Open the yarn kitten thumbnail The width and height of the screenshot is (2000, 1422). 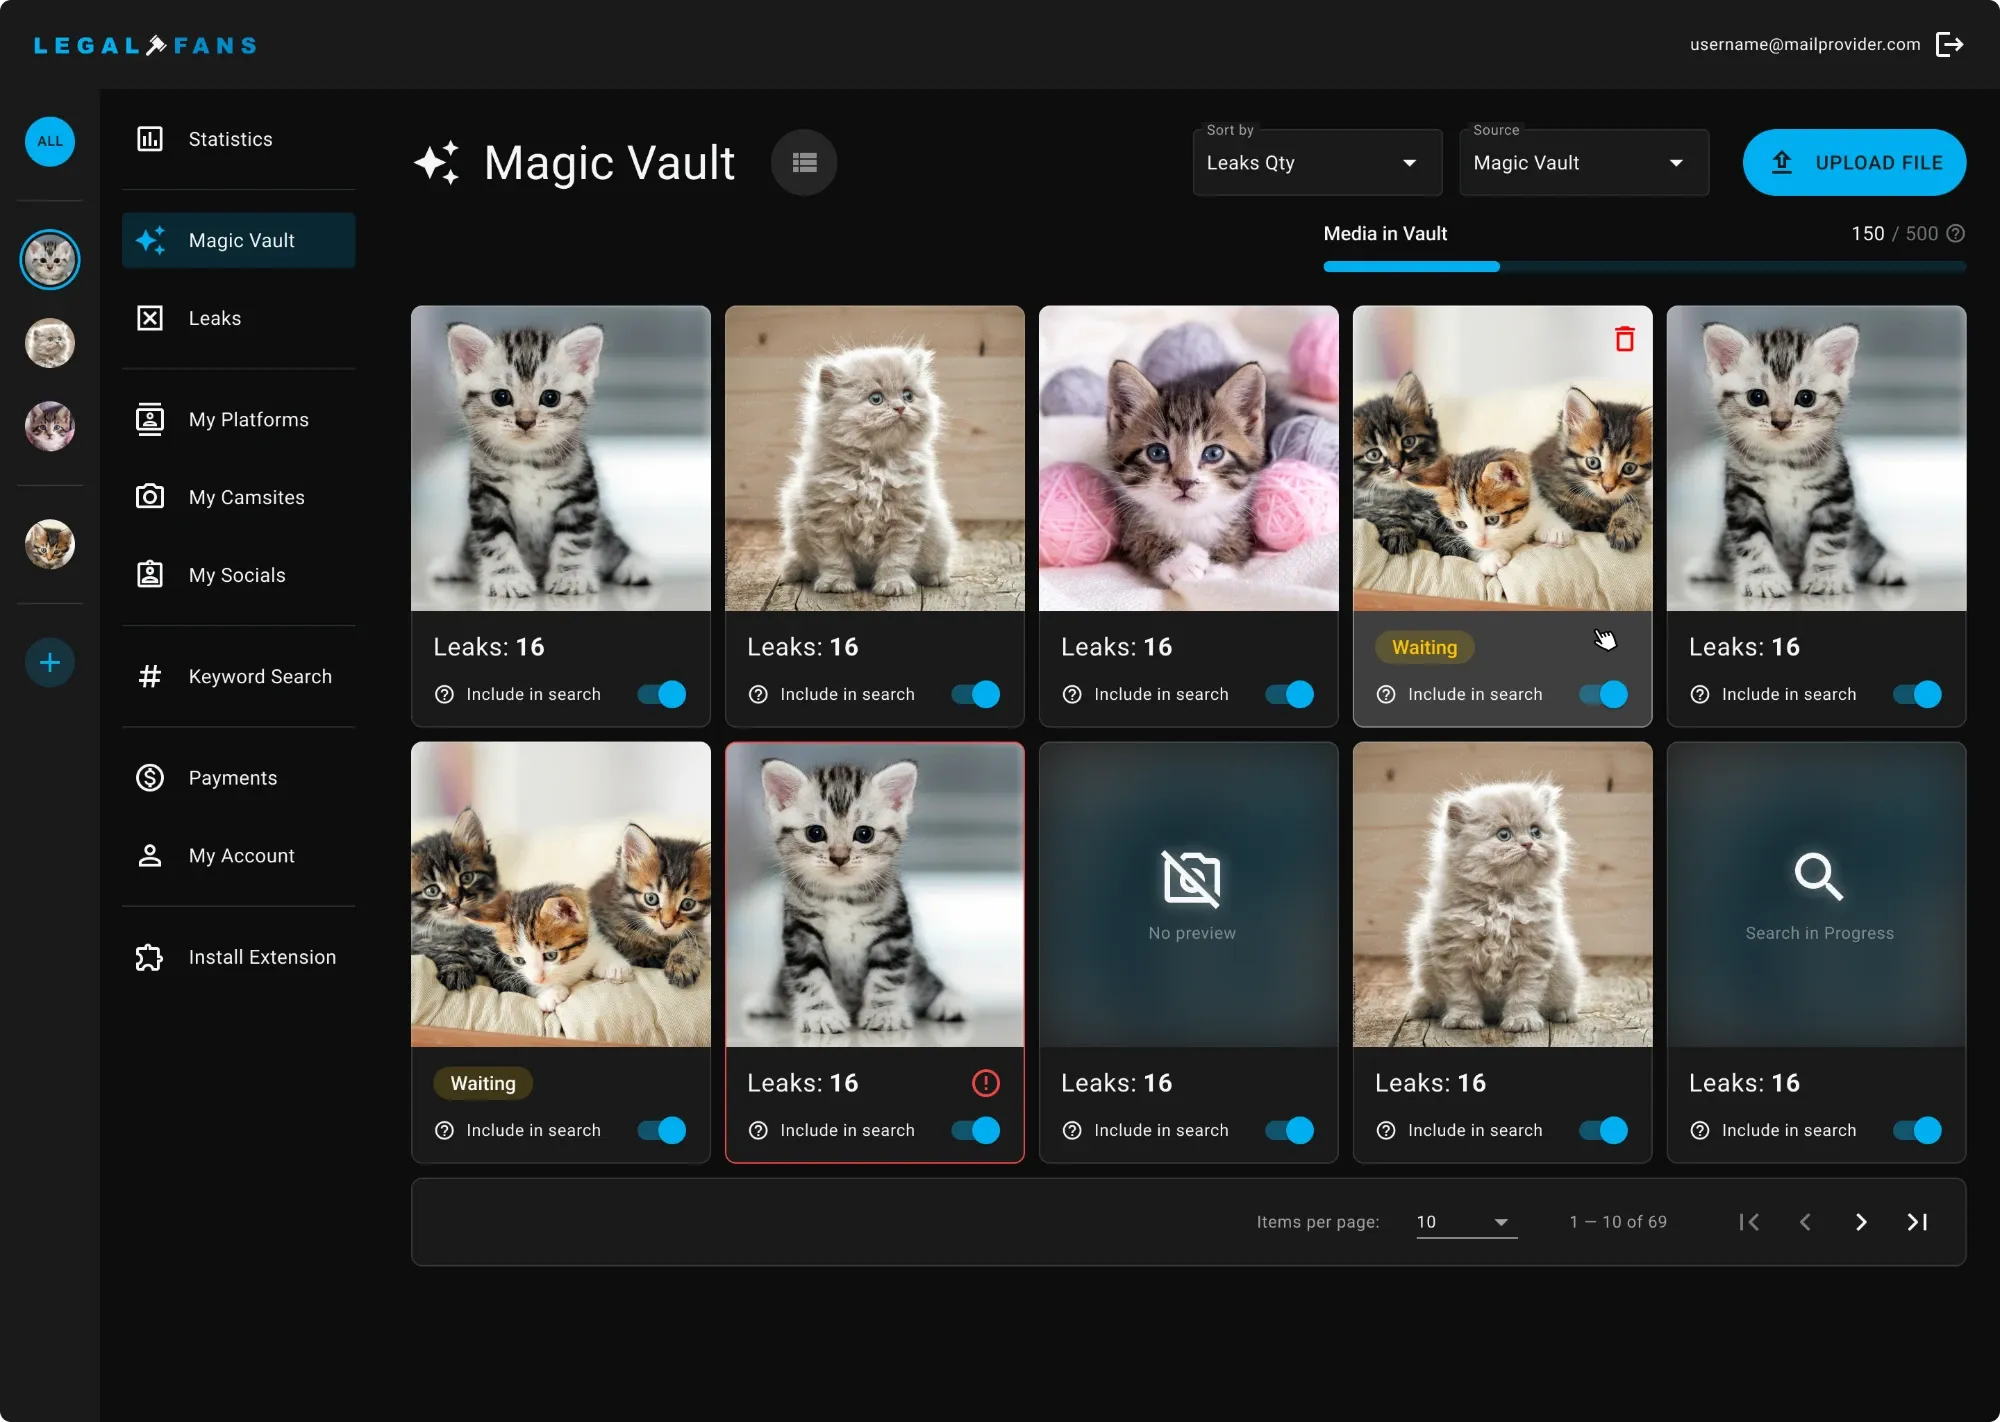click(1188, 458)
